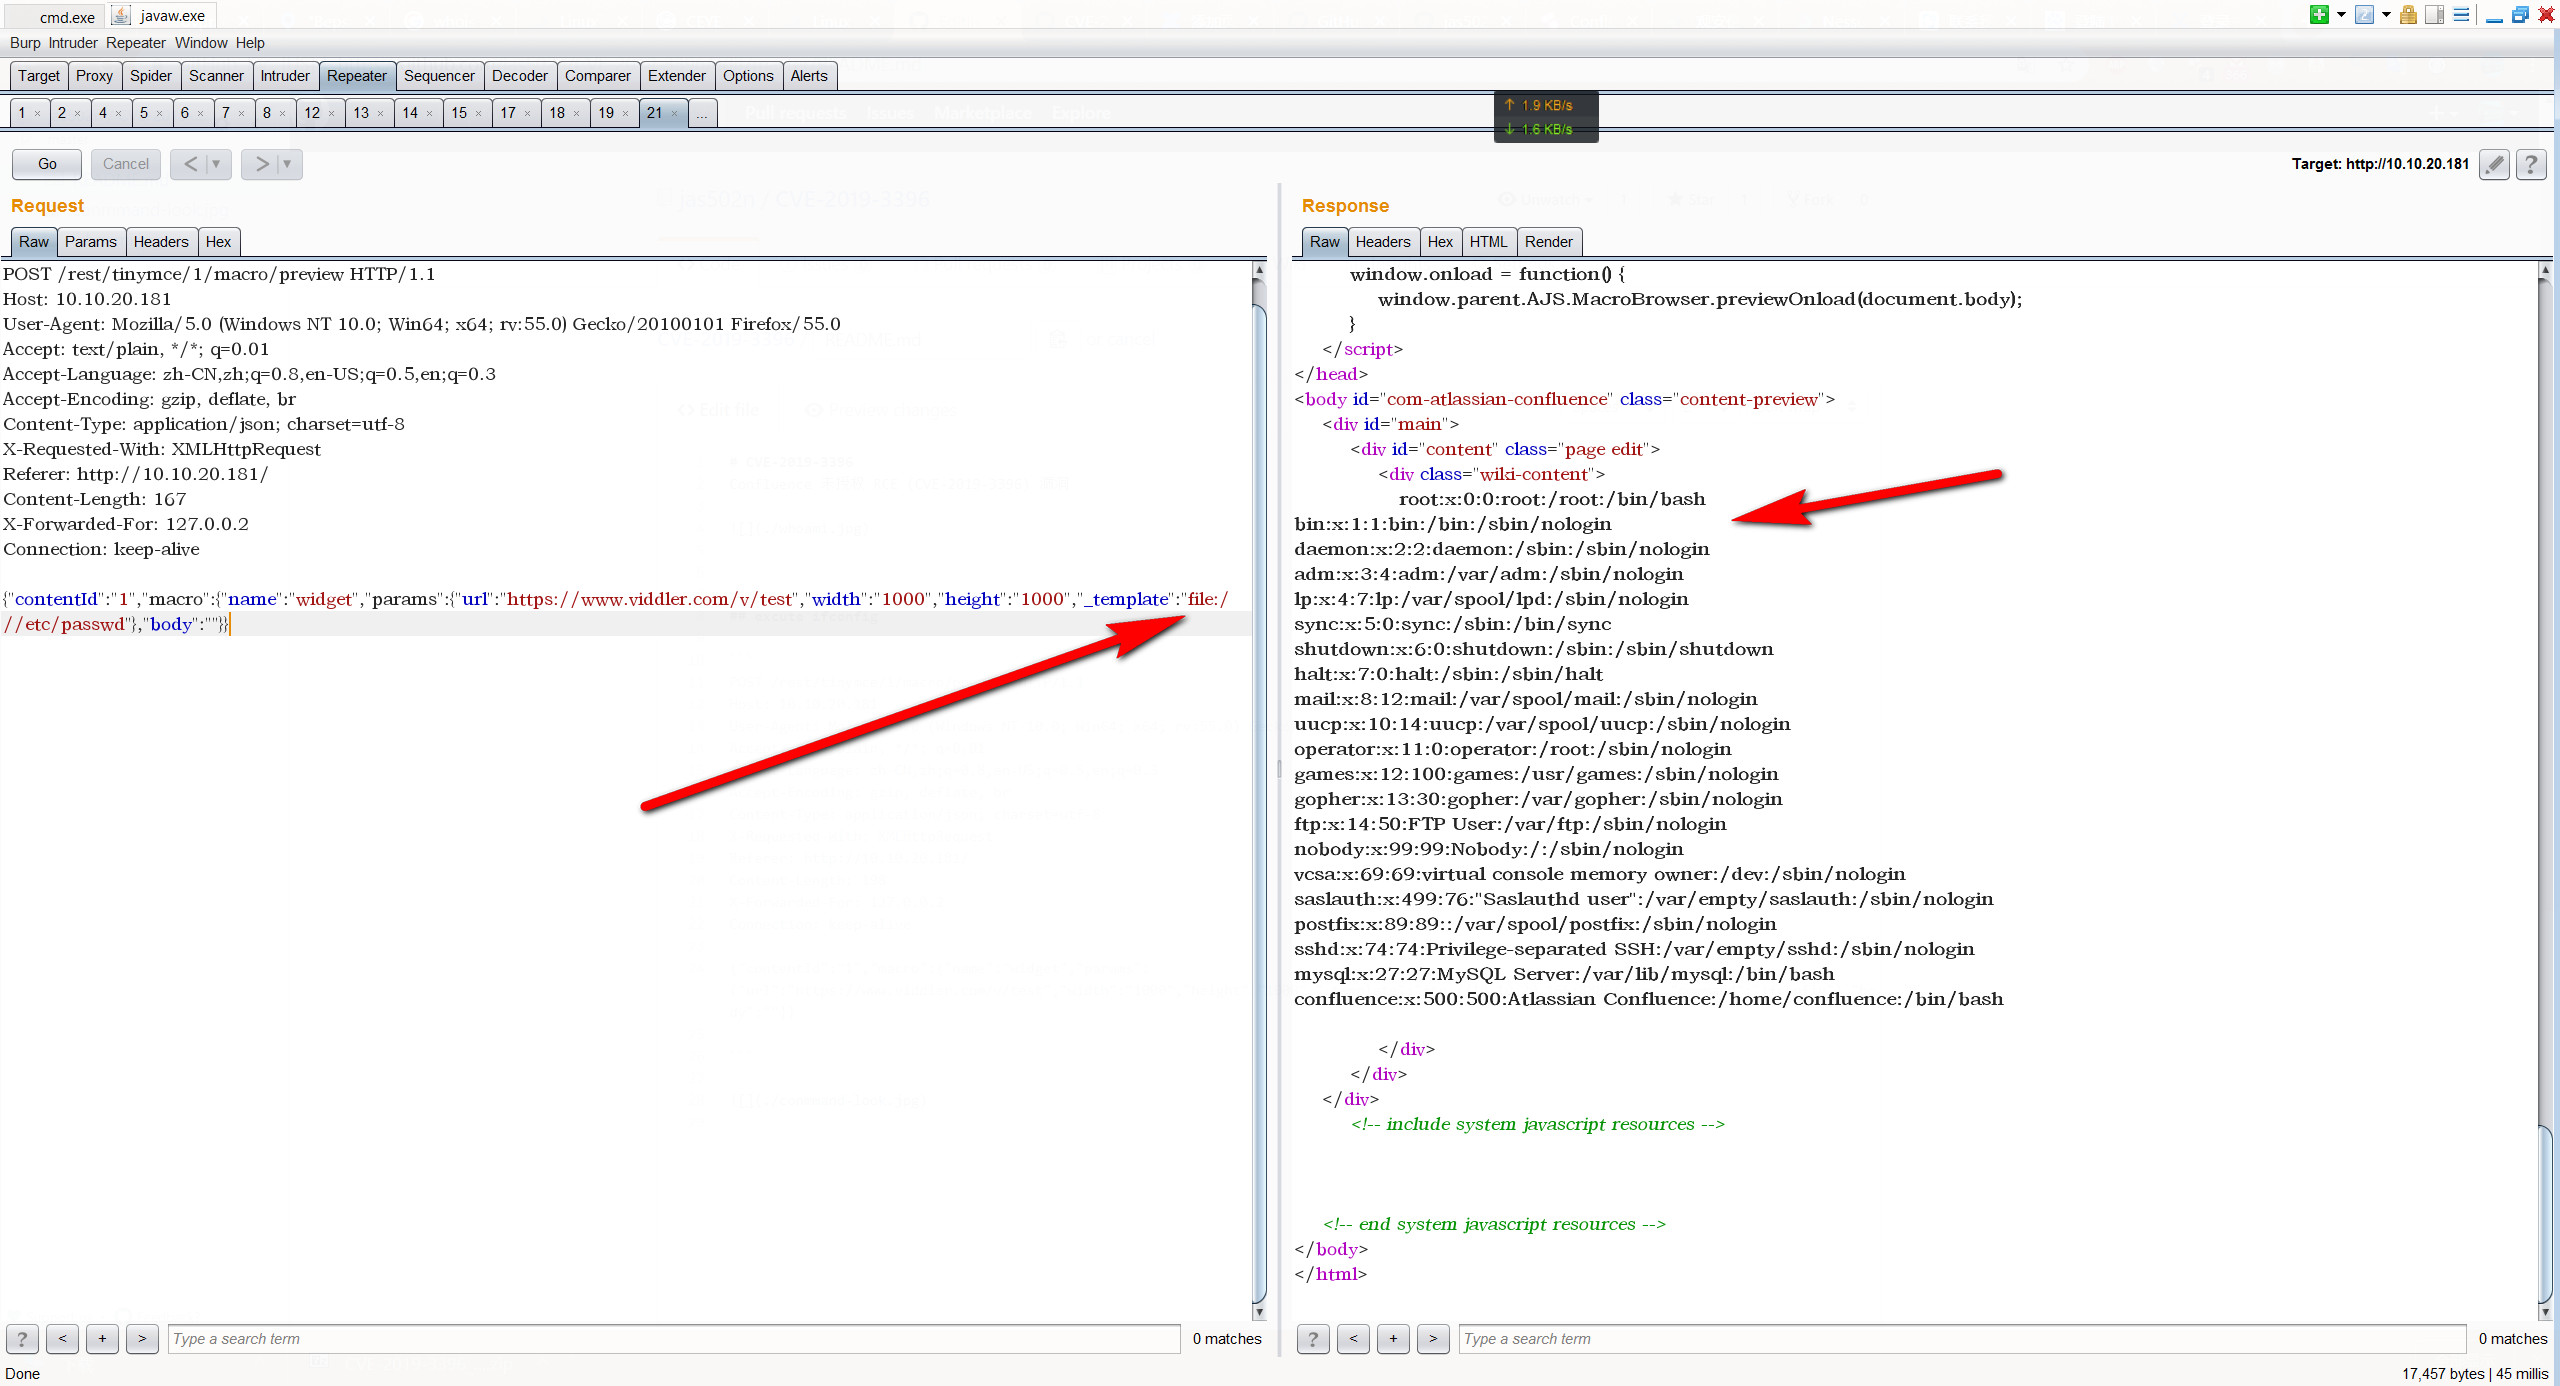2560x1386 pixels.
Task: Click the green new console plus icon
Action: click(x=2319, y=15)
